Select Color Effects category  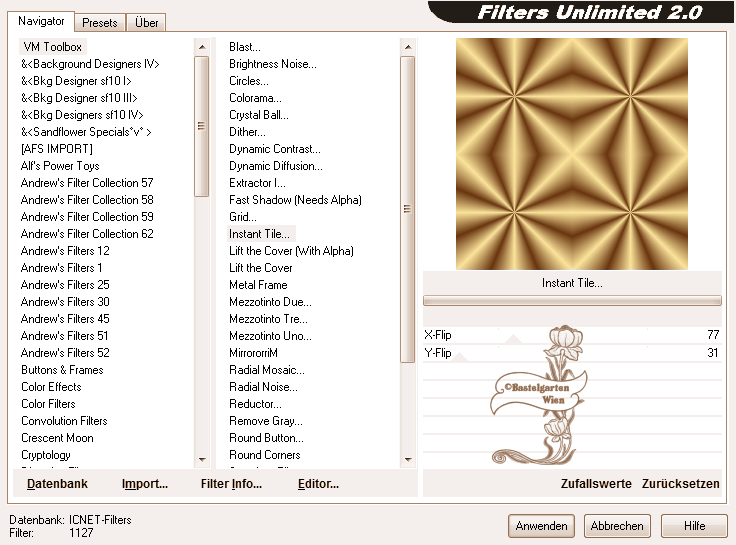click(x=51, y=387)
